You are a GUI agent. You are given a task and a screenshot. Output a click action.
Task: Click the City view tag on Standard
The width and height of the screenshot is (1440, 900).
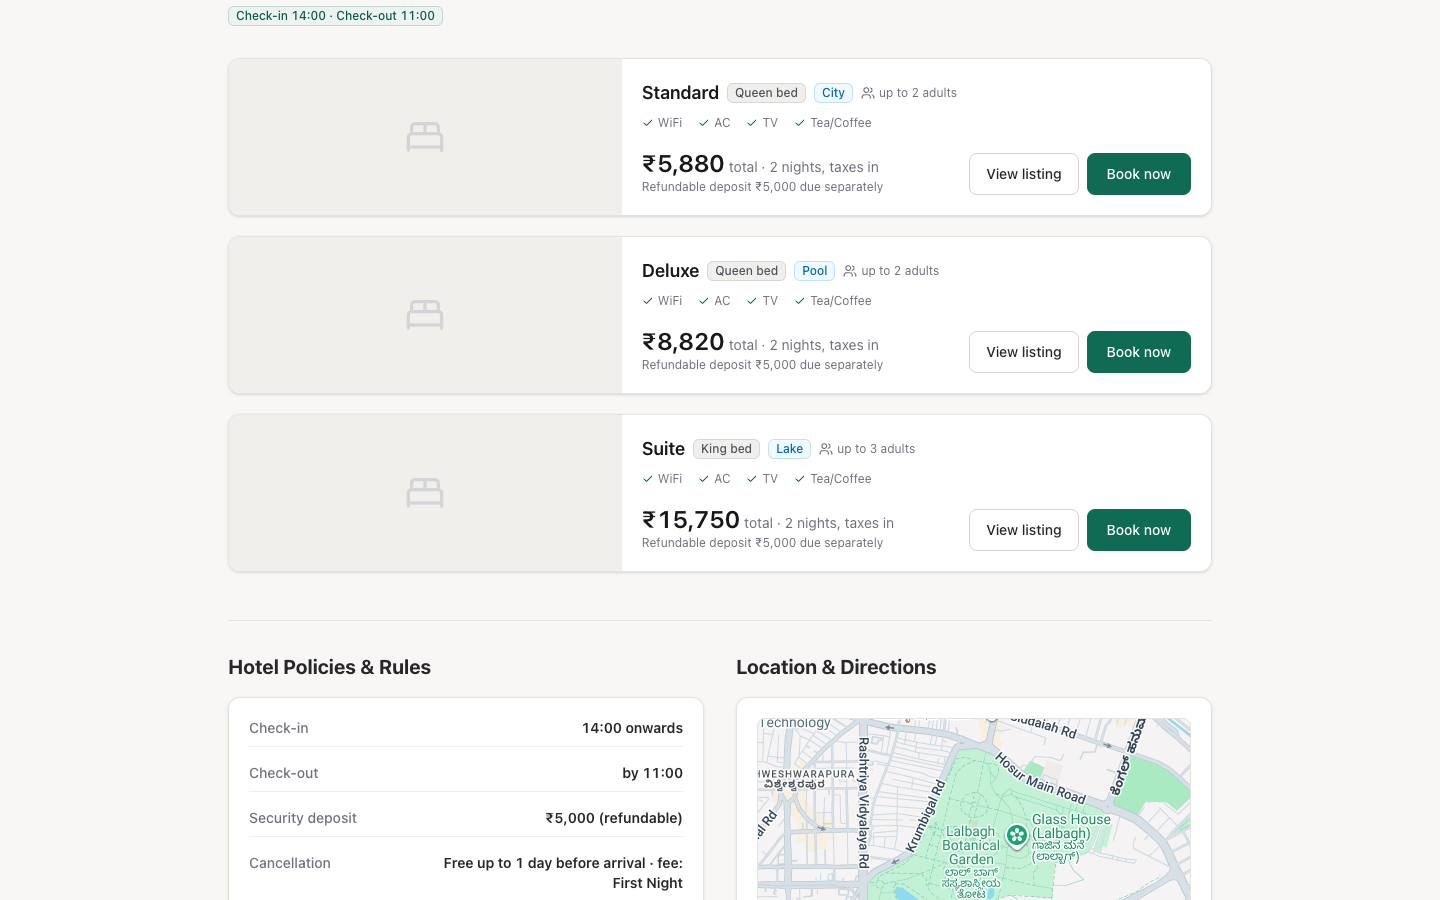click(833, 93)
